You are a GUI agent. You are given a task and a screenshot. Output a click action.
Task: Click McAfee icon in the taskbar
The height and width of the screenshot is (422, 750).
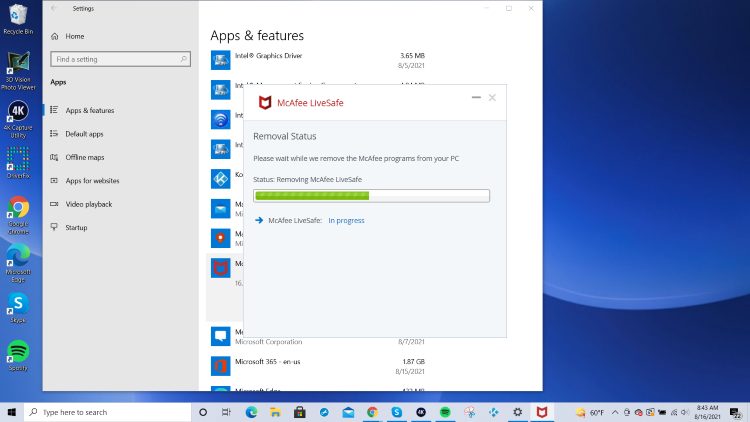[x=541, y=412]
